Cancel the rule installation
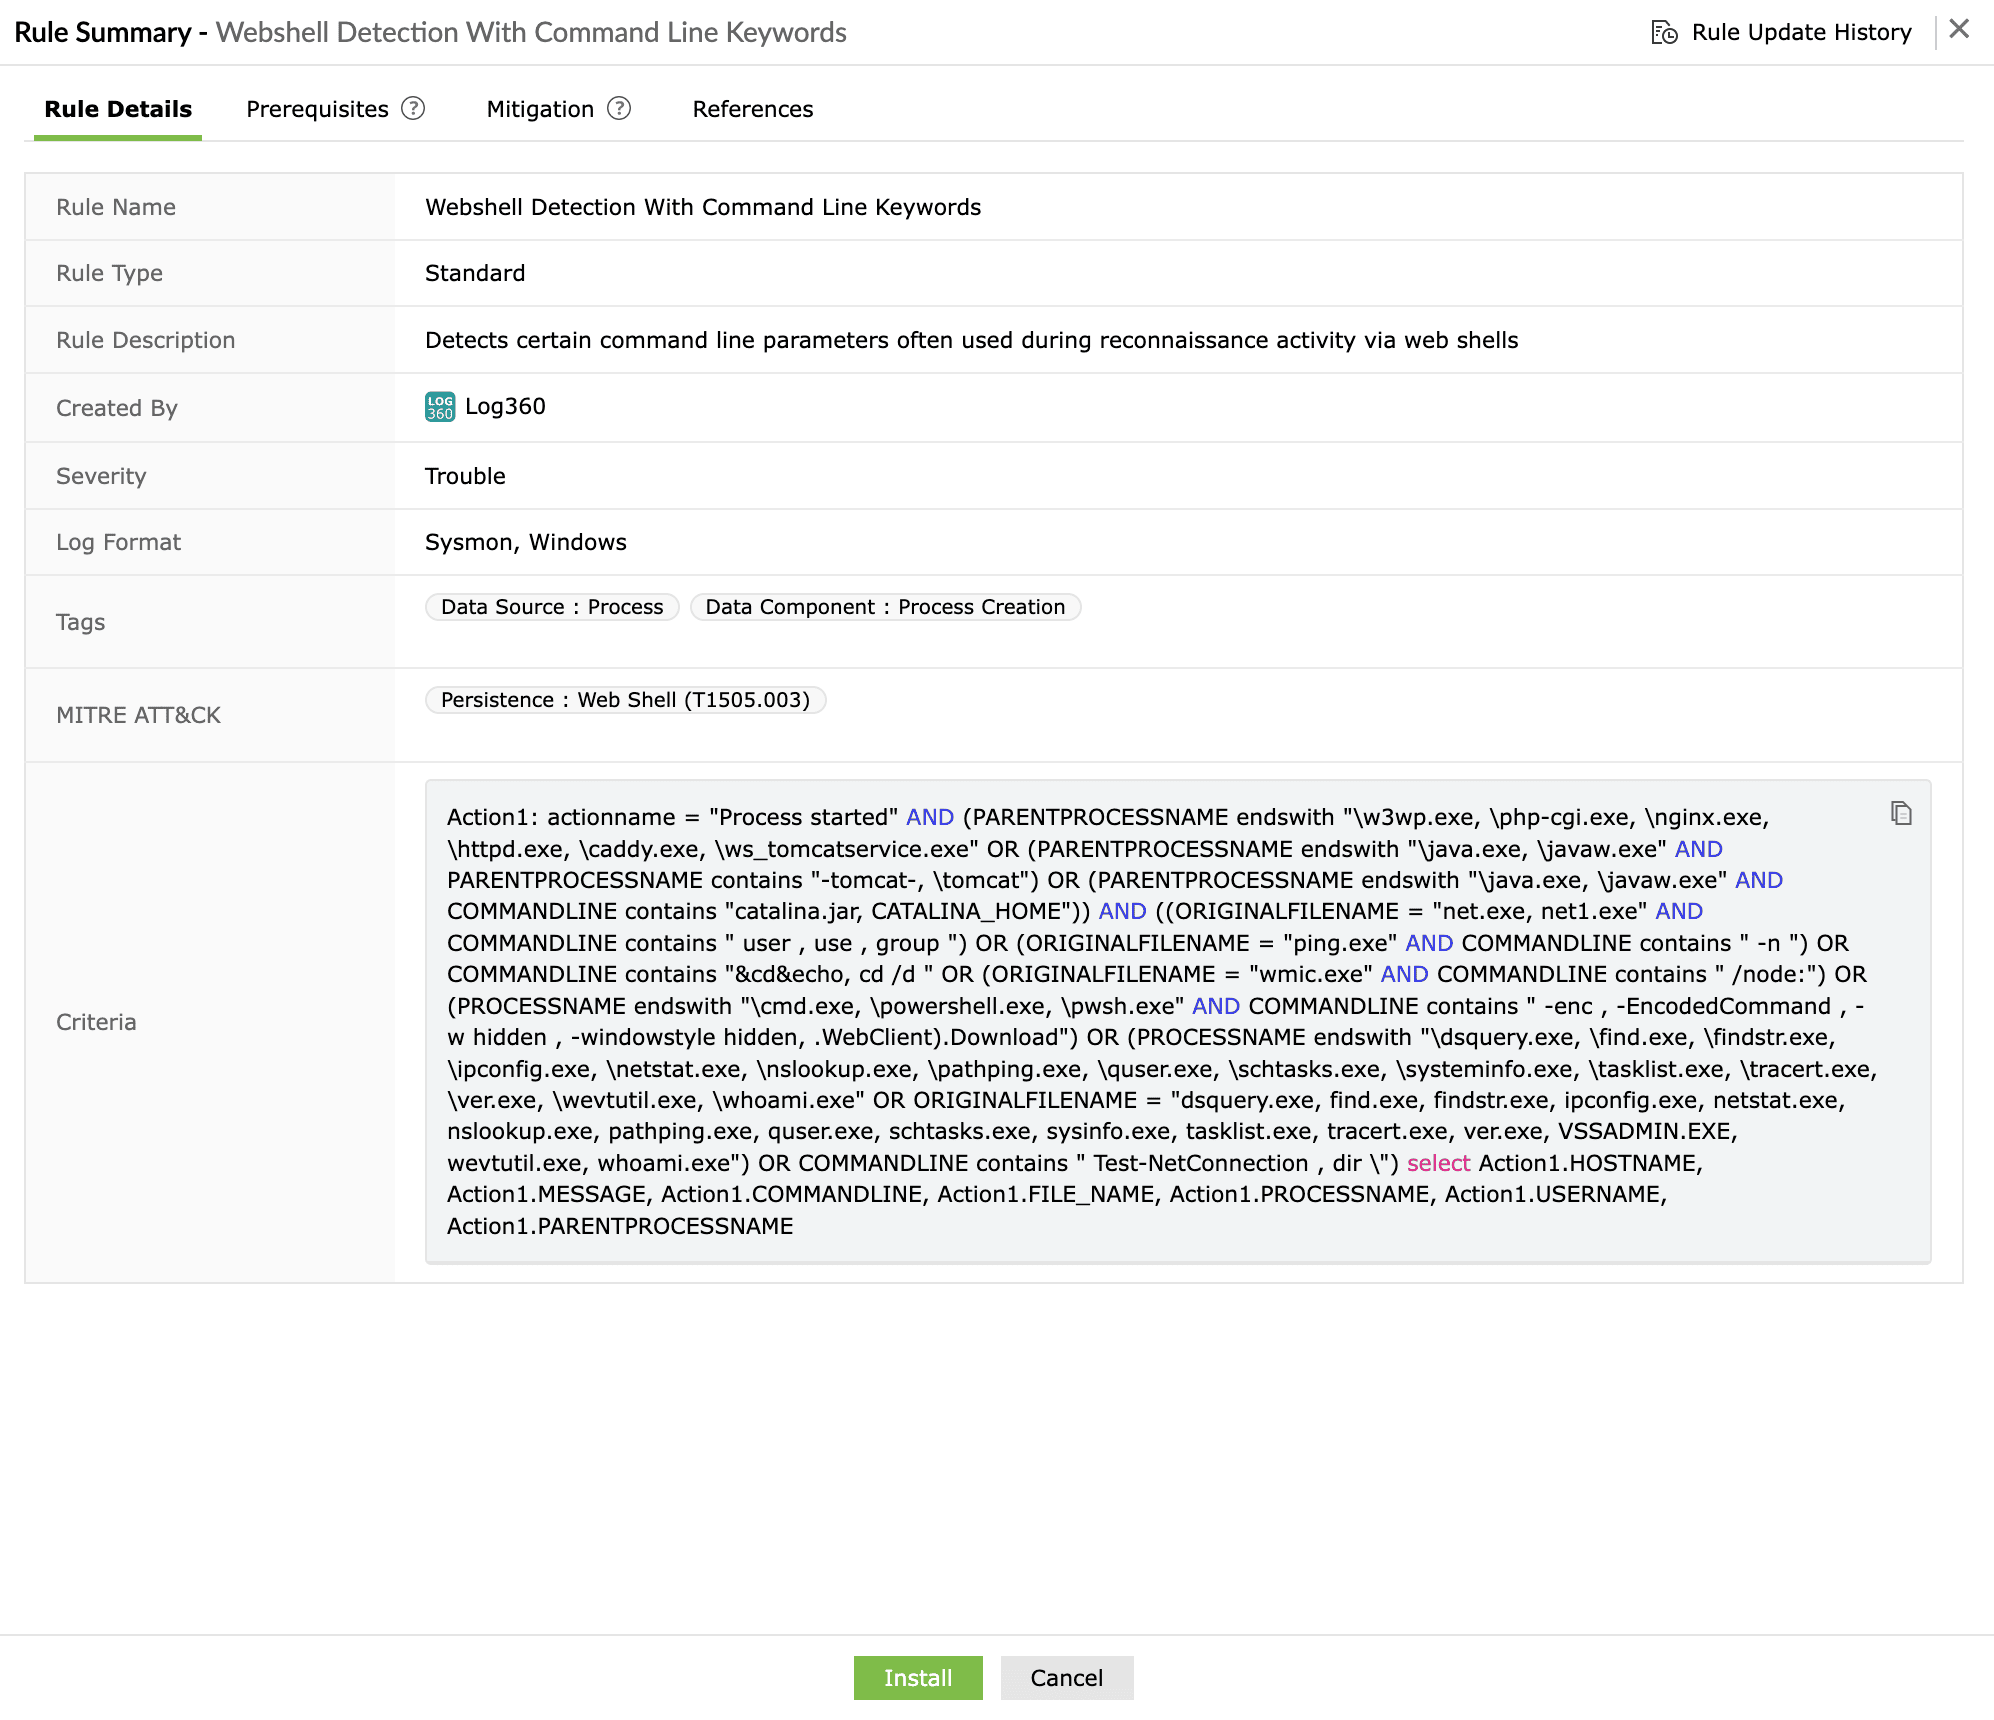This screenshot has height=1720, width=1994. pos(1066,1678)
